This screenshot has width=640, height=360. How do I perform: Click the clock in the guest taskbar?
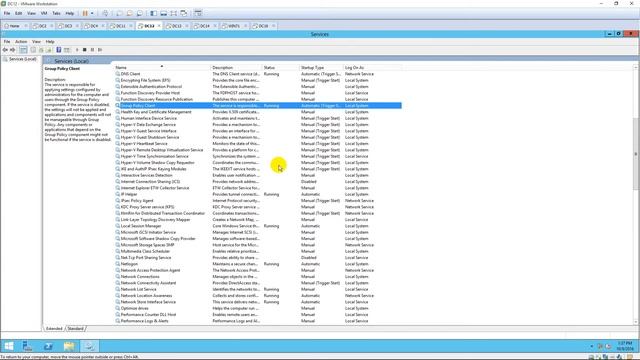624,346
